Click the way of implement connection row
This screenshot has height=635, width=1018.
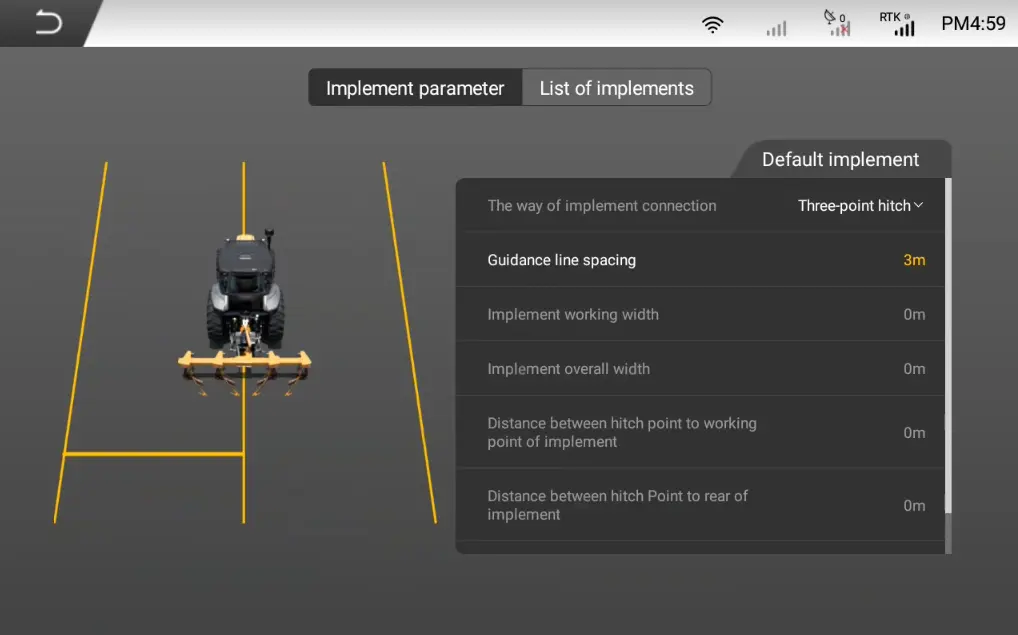tap(602, 205)
